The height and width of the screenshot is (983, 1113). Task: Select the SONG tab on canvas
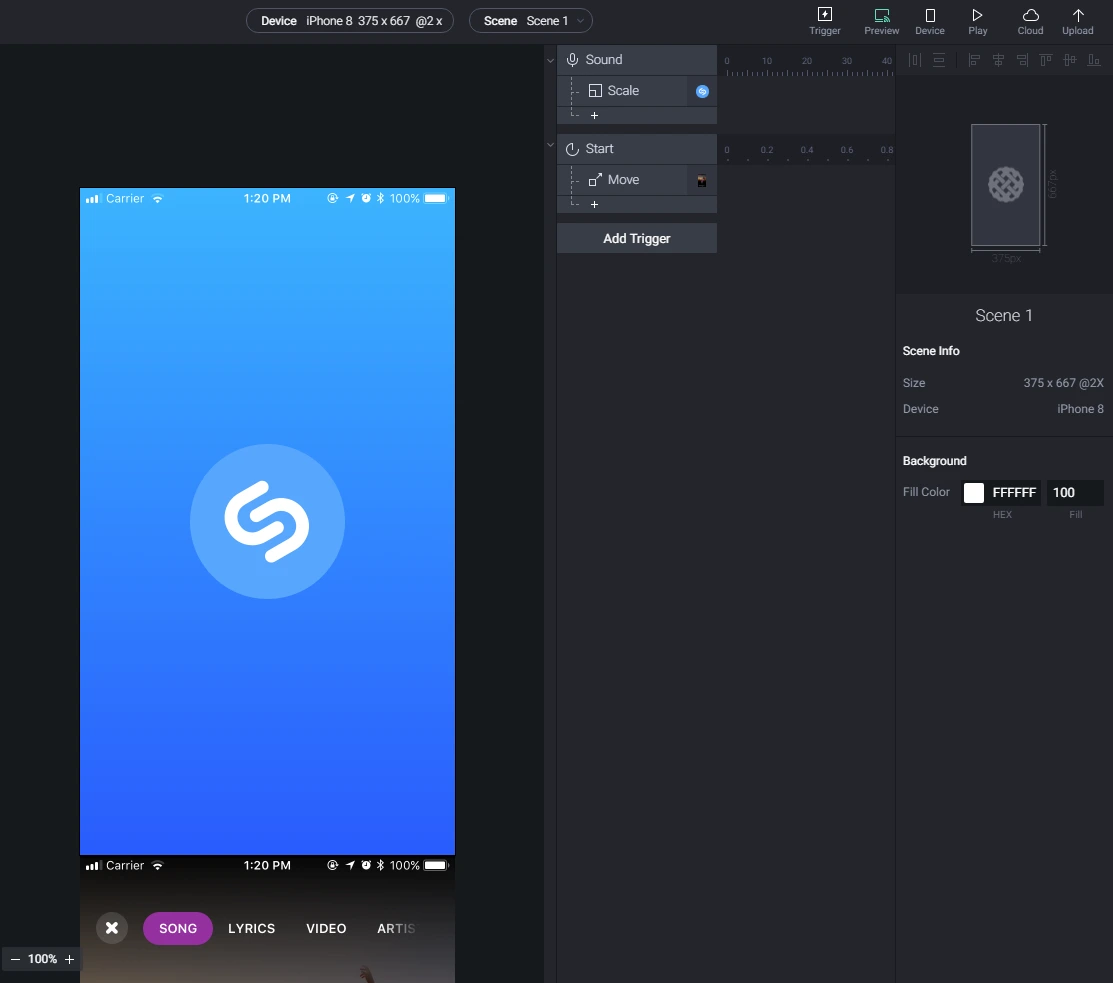coord(177,928)
